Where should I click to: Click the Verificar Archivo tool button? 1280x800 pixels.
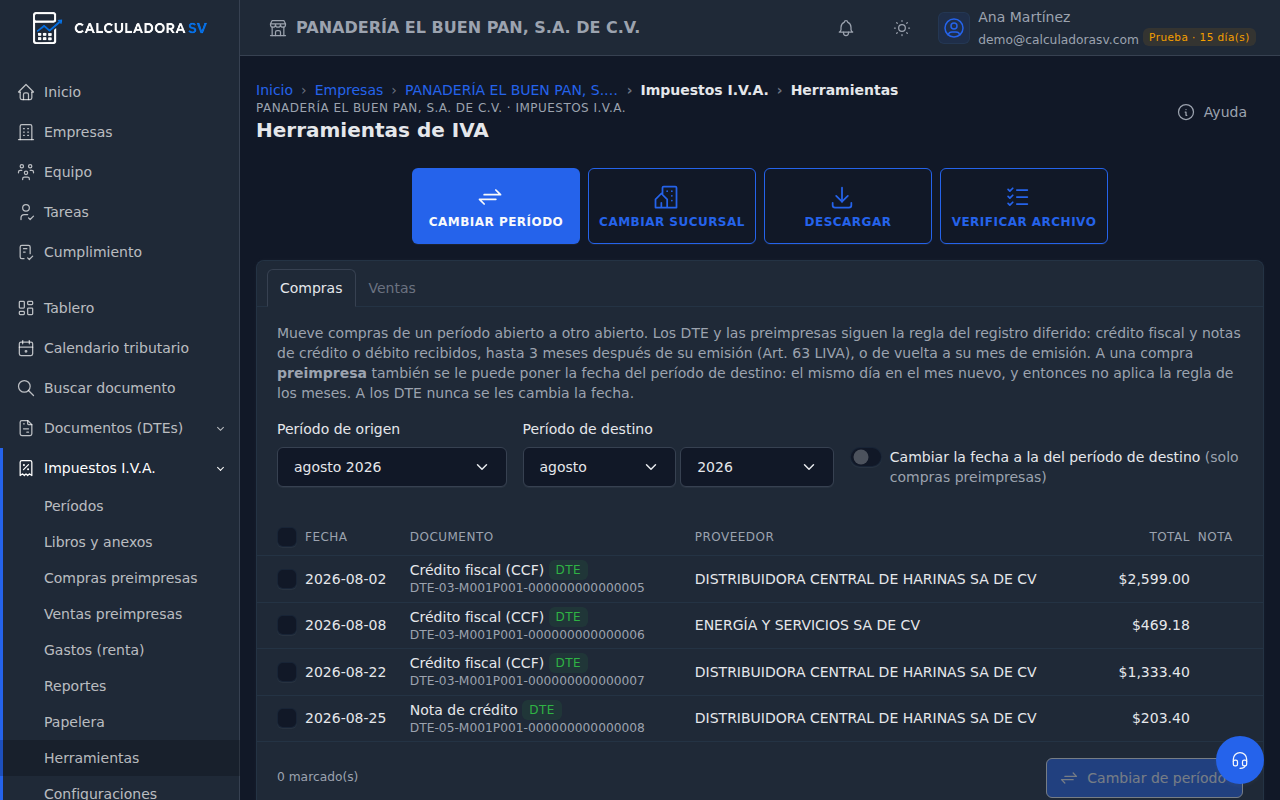point(1024,206)
